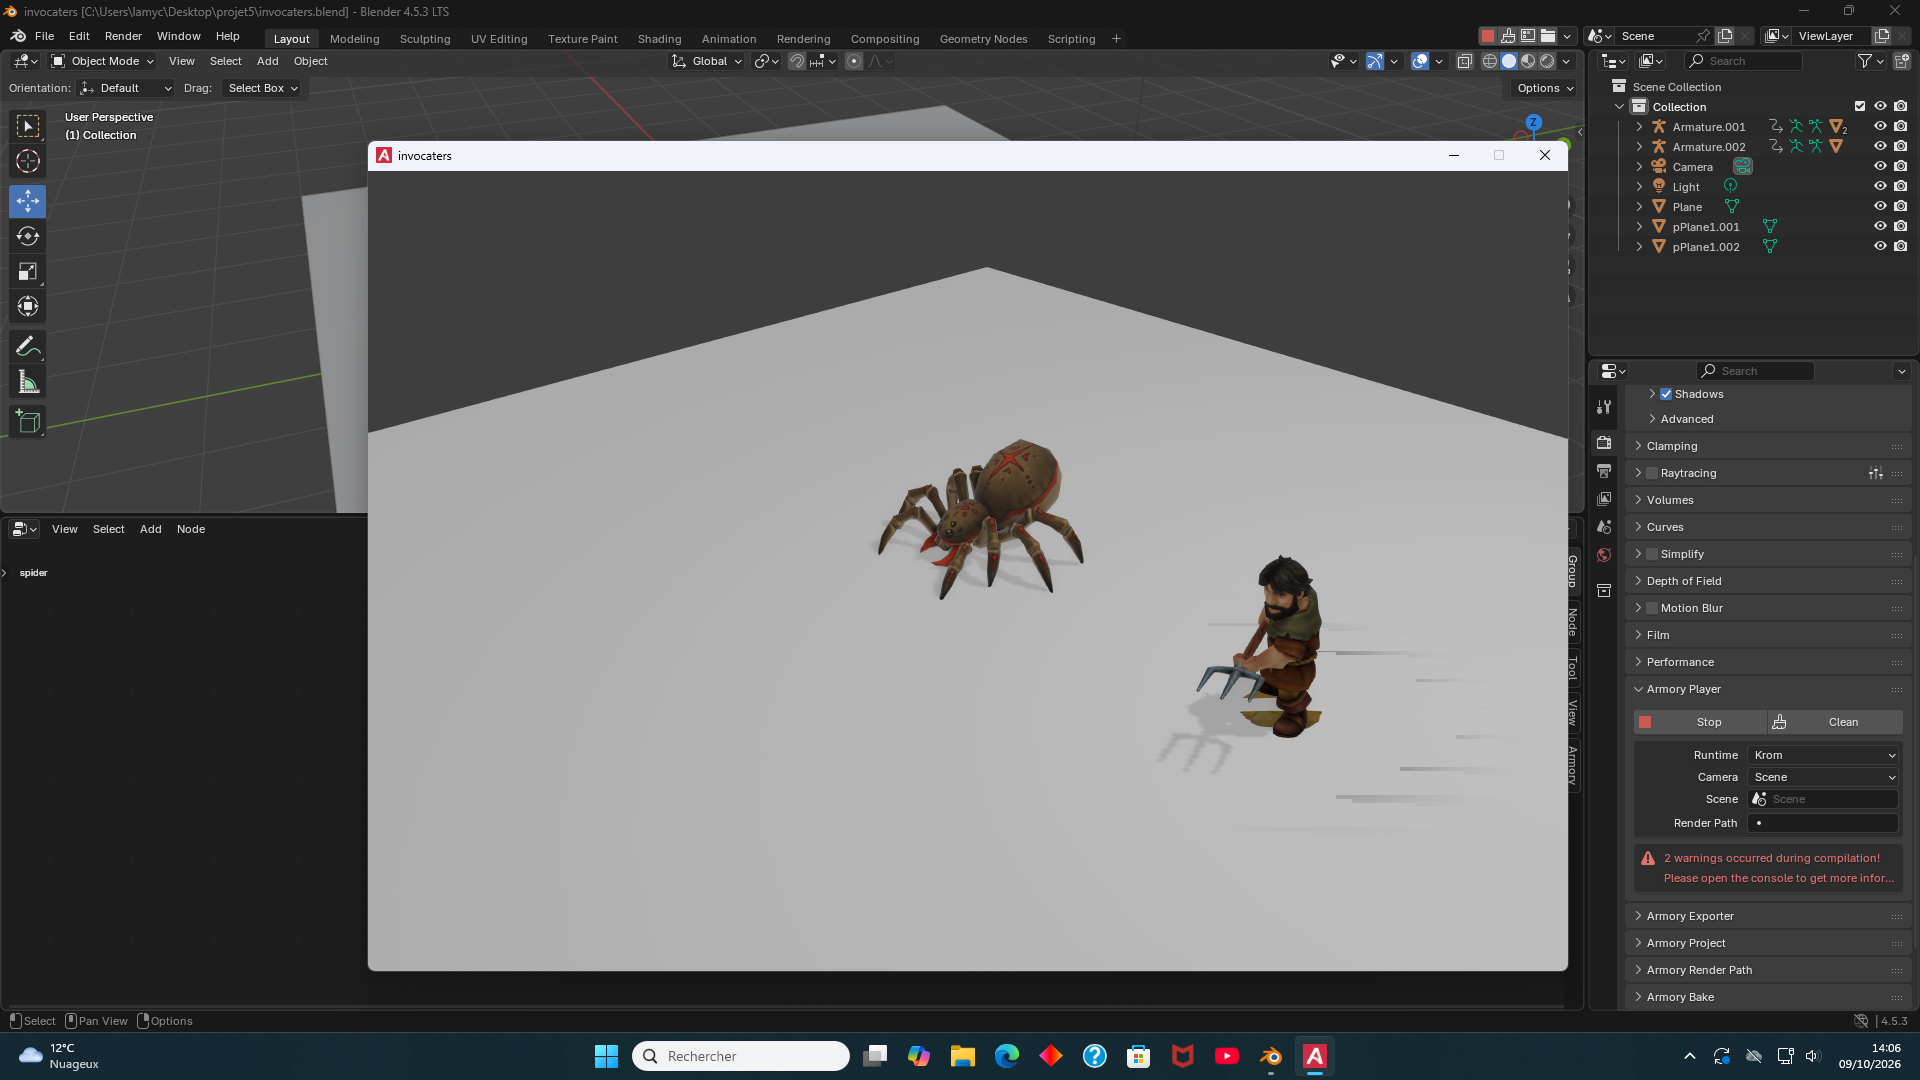Open the View Layer properties tab icon

[1604, 499]
